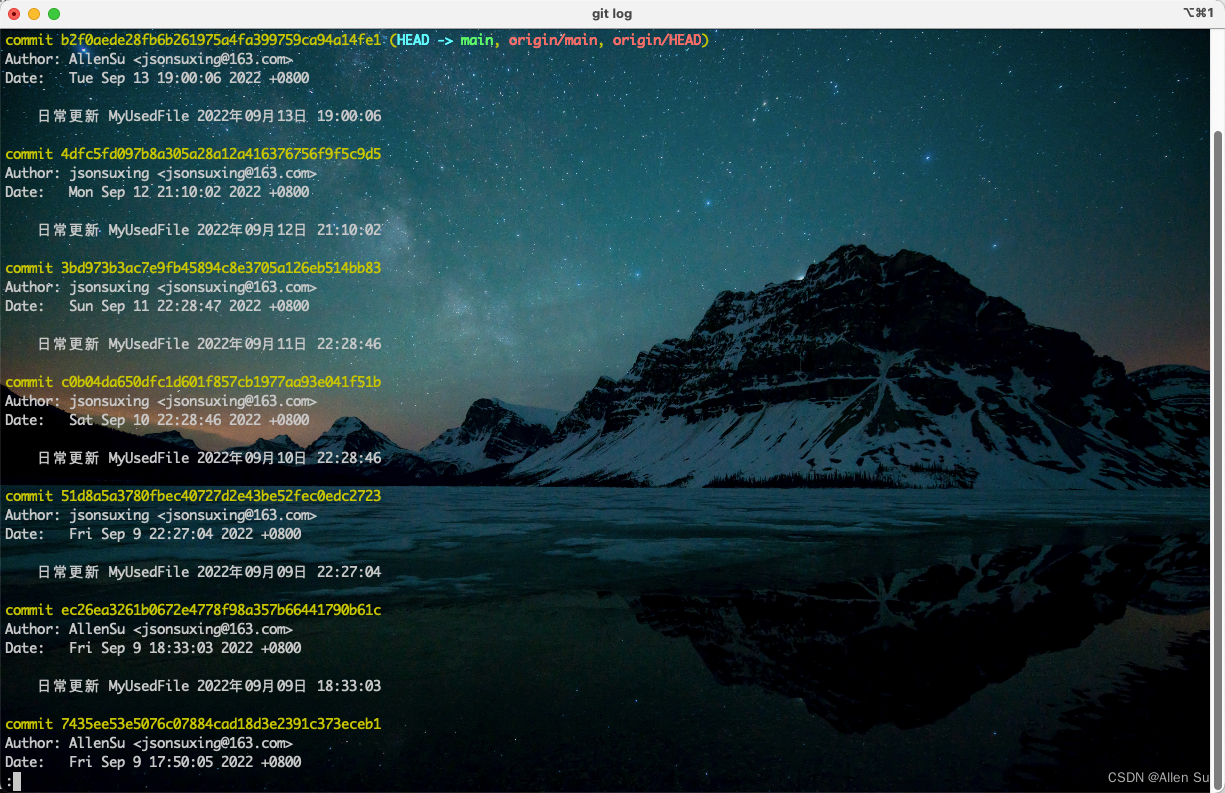Click commit message dated 2022年09月10日 22:28:46

pyautogui.click(x=209, y=458)
